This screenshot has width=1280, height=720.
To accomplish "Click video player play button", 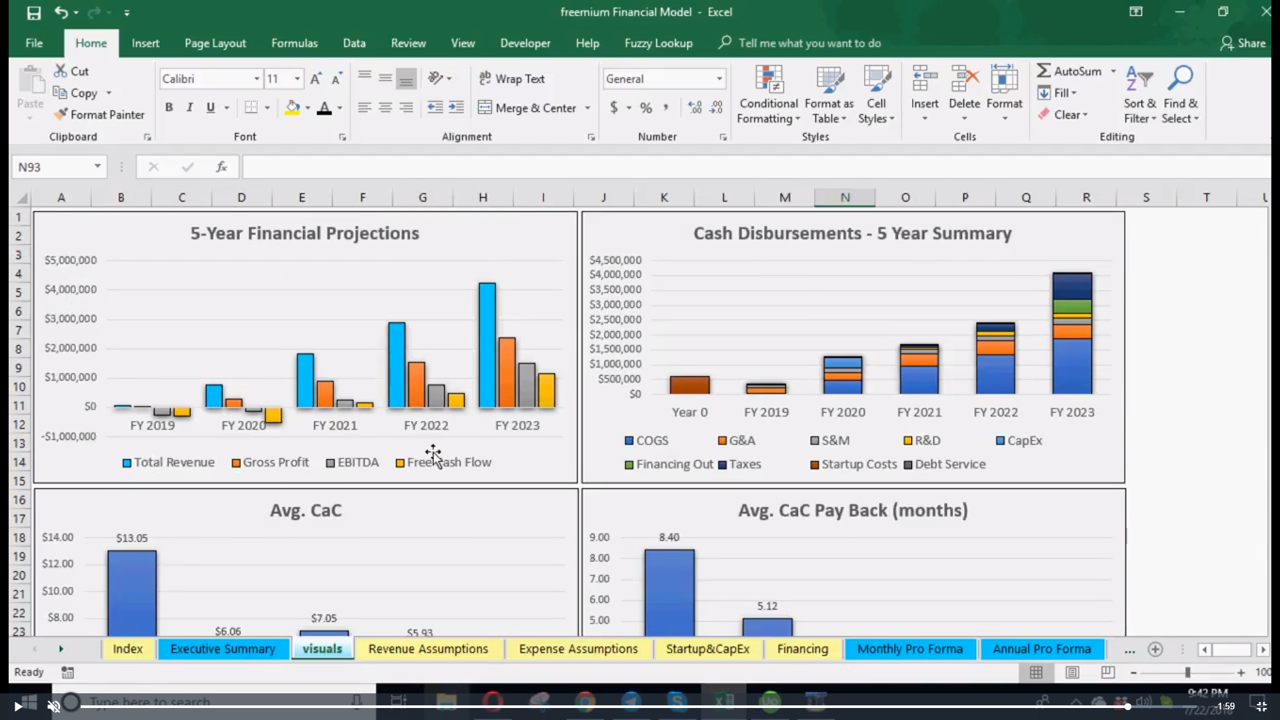I will click(x=17, y=706).
